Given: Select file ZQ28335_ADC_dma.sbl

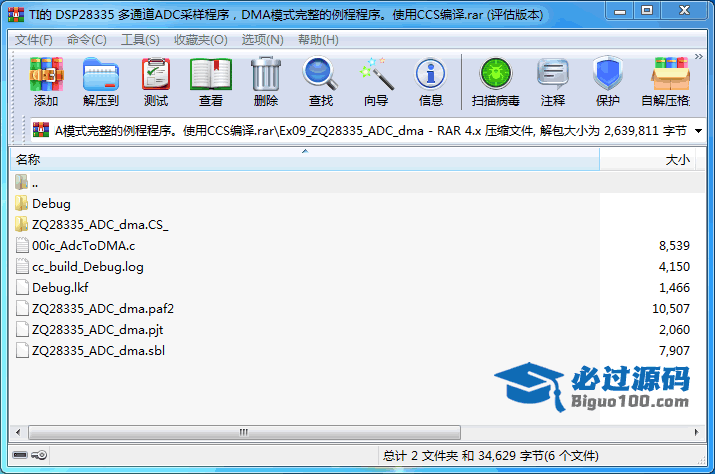Looking at the screenshot, I should (358, 351).
